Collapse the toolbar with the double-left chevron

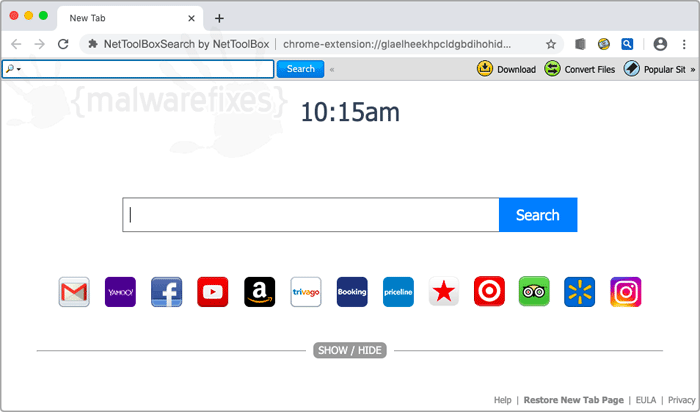point(332,70)
